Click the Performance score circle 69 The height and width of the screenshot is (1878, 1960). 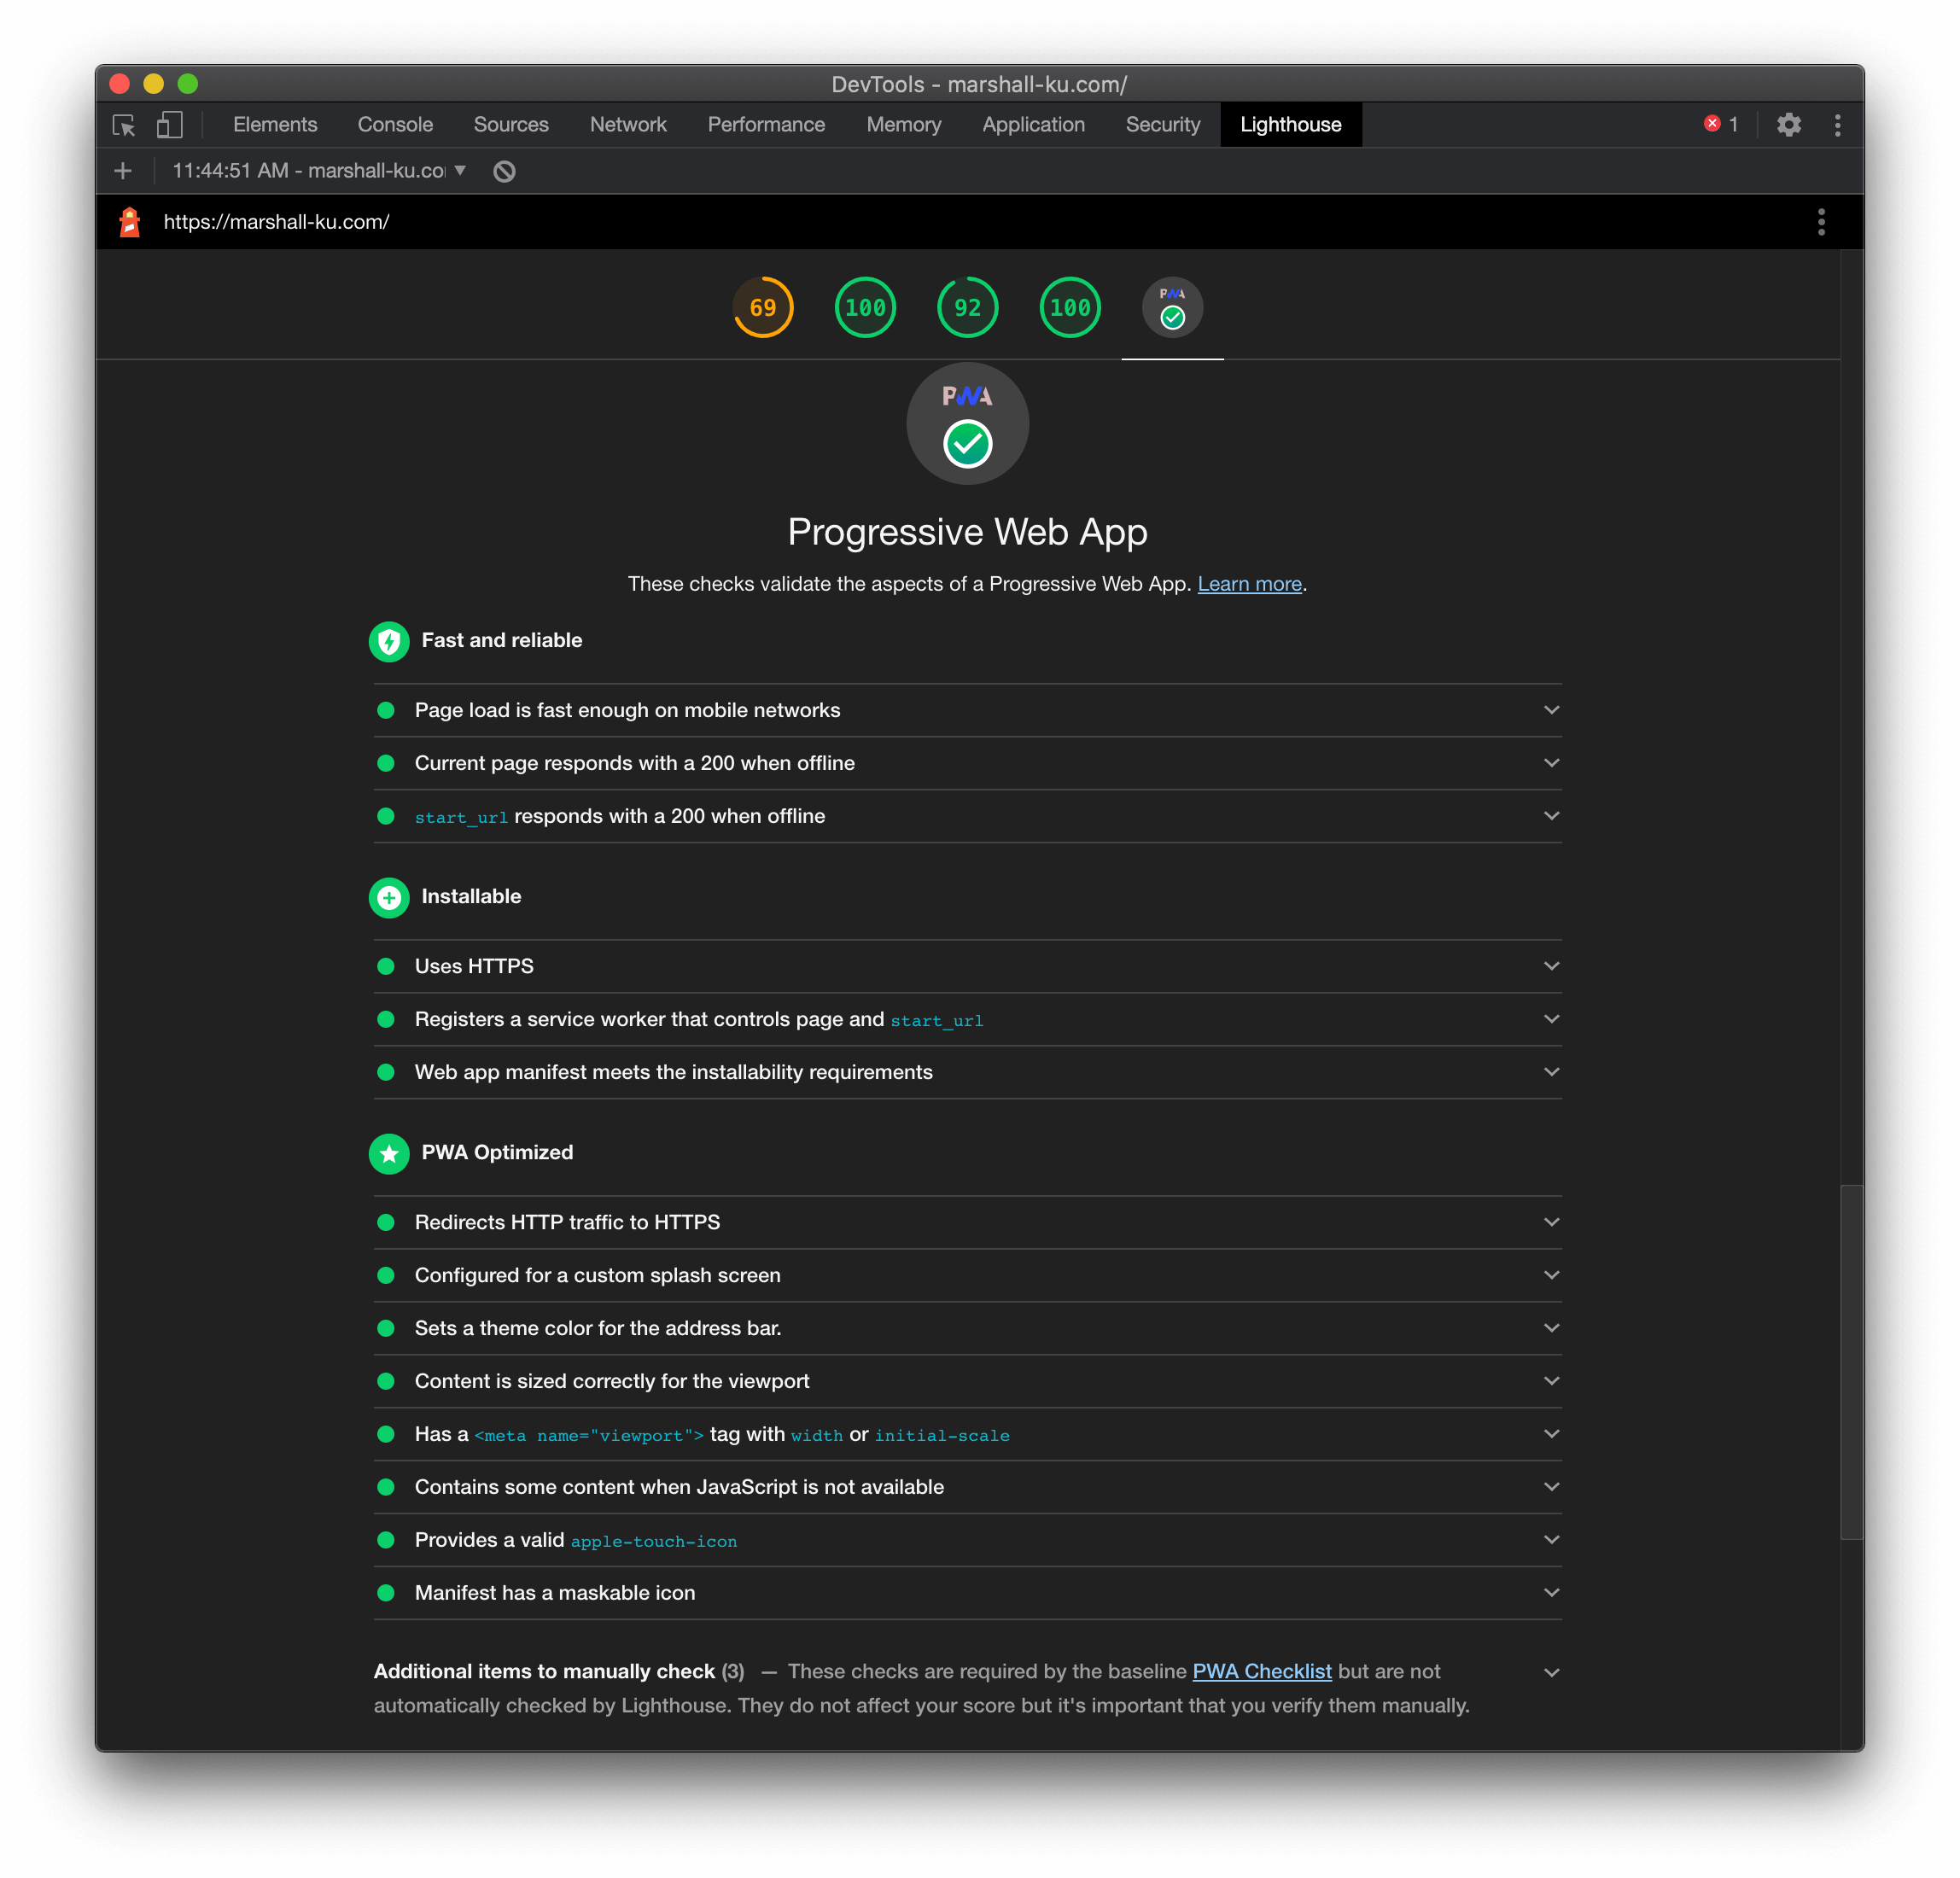763,308
